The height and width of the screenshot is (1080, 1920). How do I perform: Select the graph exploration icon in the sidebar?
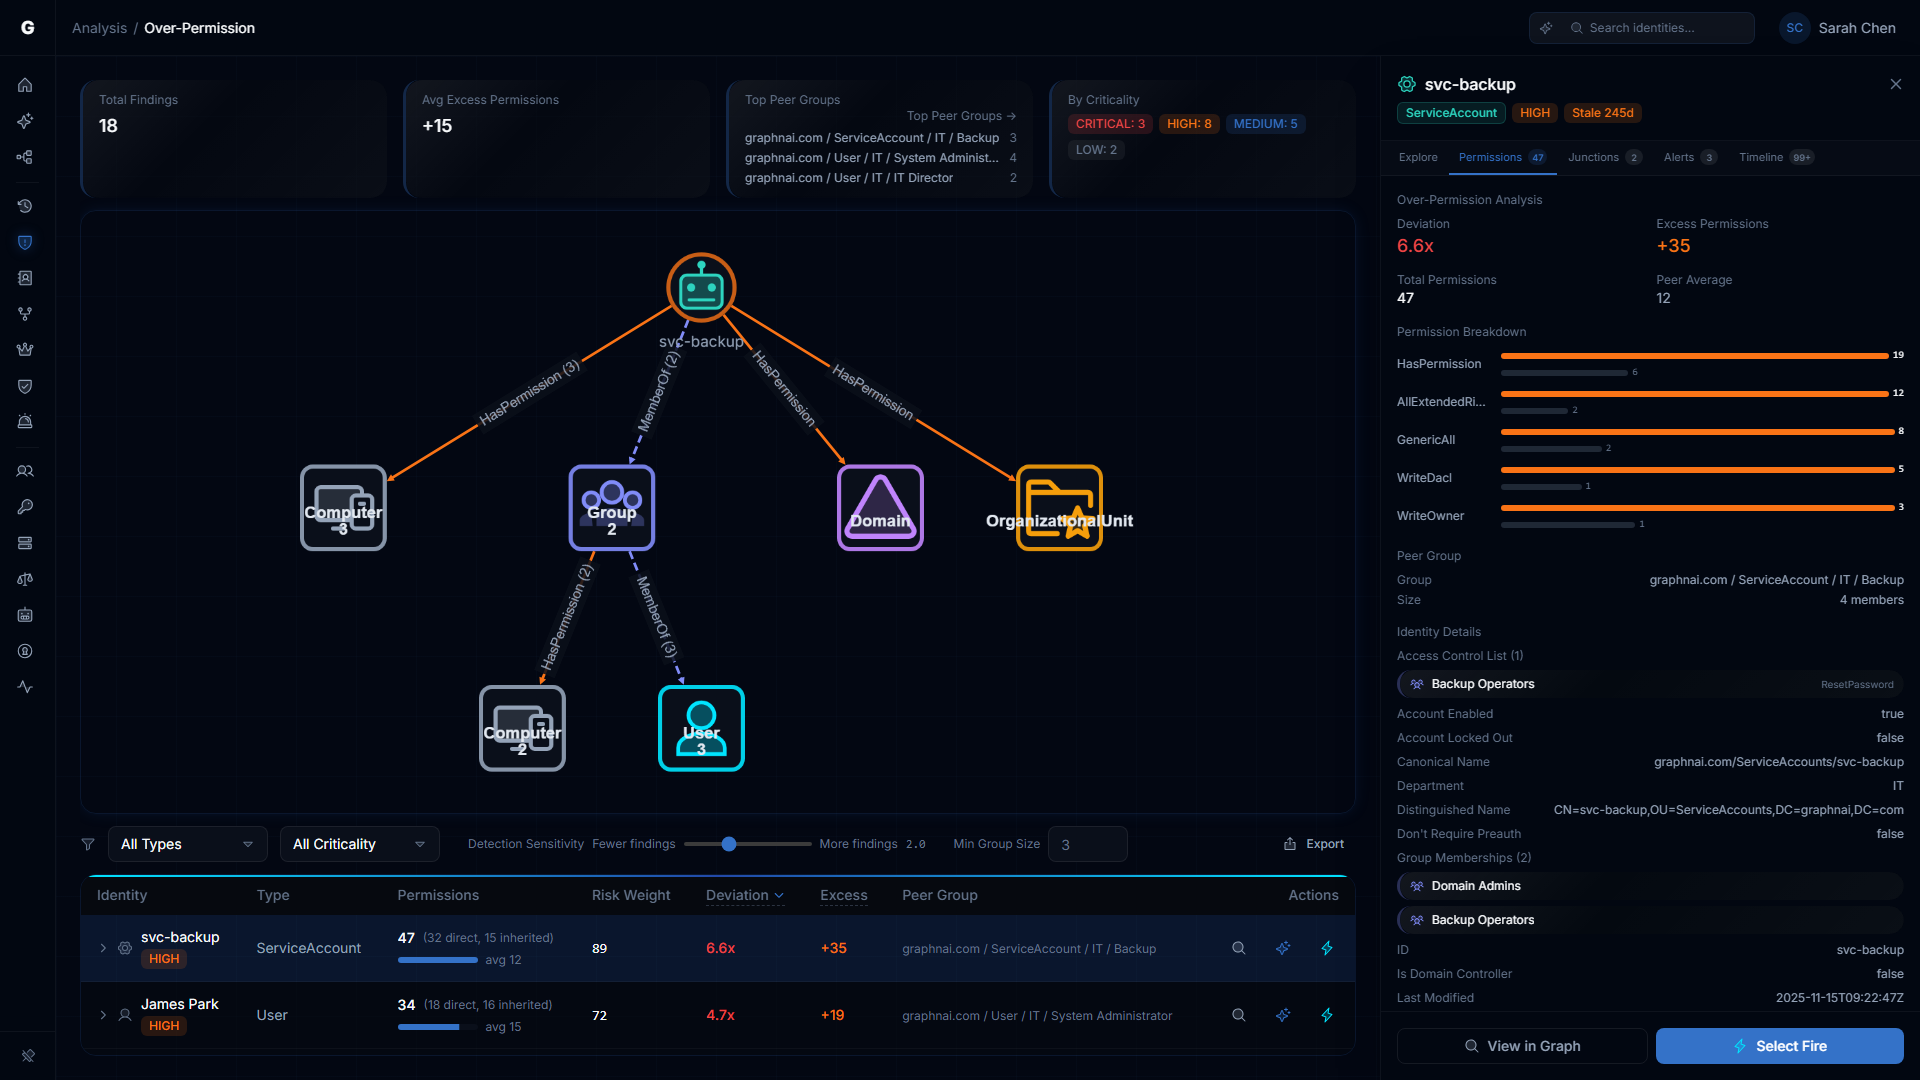click(x=25, y=157)
